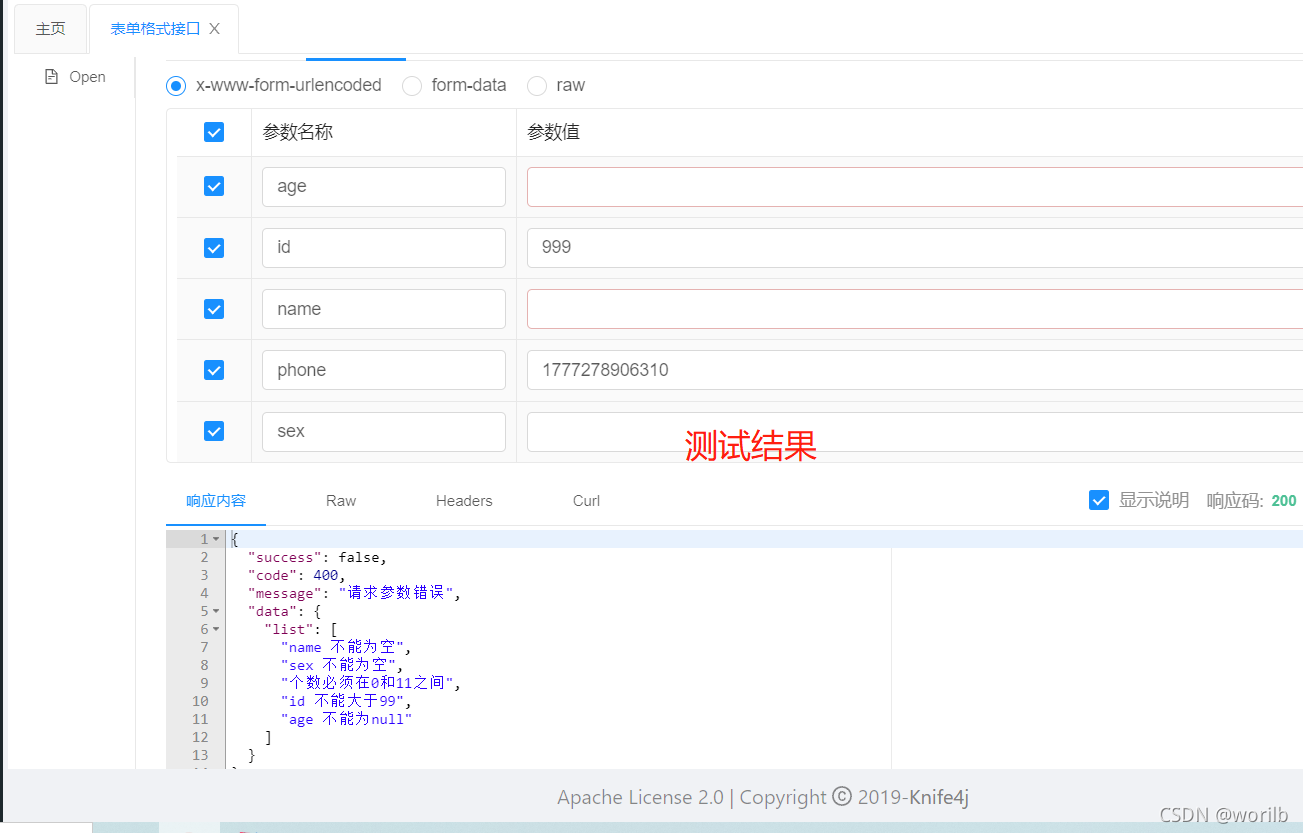Switch to the 主页 tab

pyautogui.click(x=51, y=29)
